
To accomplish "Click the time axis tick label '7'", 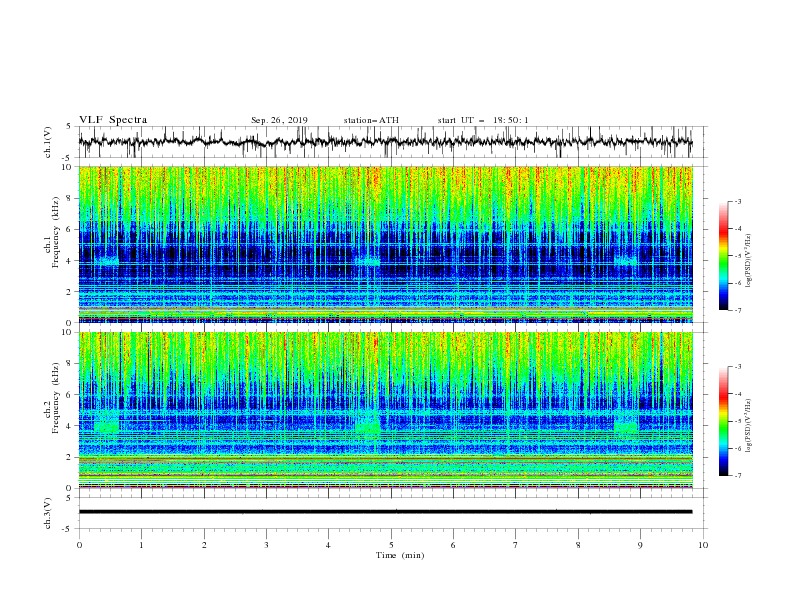I will 515,545.
